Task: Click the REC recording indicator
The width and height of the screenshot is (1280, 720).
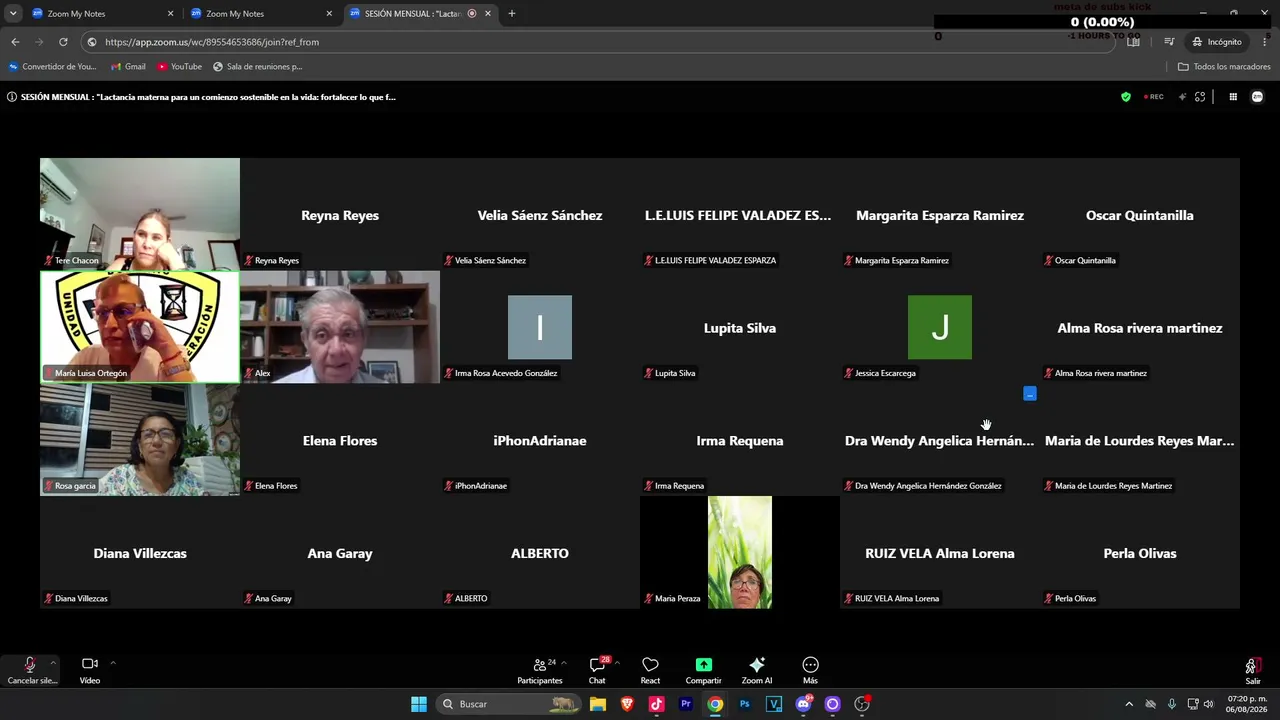Action: pos(1154,97)
